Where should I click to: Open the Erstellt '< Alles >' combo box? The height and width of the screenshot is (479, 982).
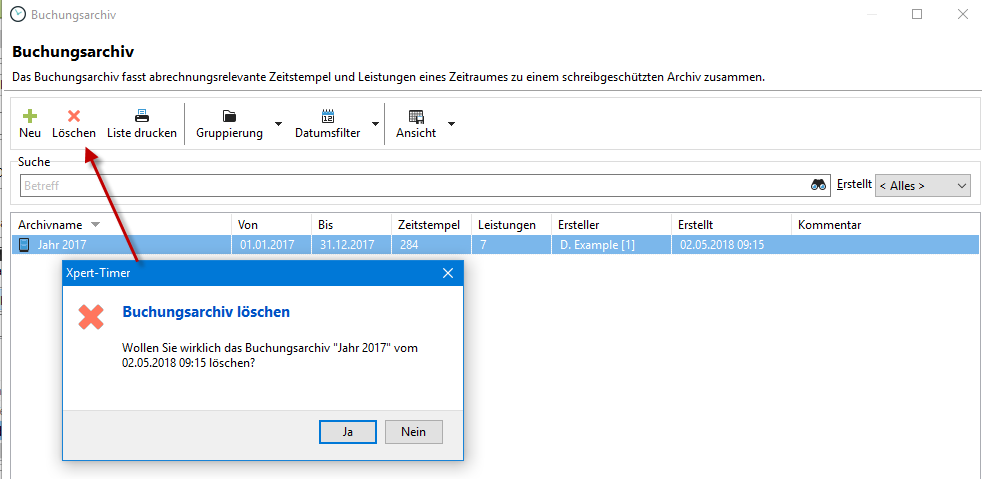pyautogui.click(x=922, y=185)
